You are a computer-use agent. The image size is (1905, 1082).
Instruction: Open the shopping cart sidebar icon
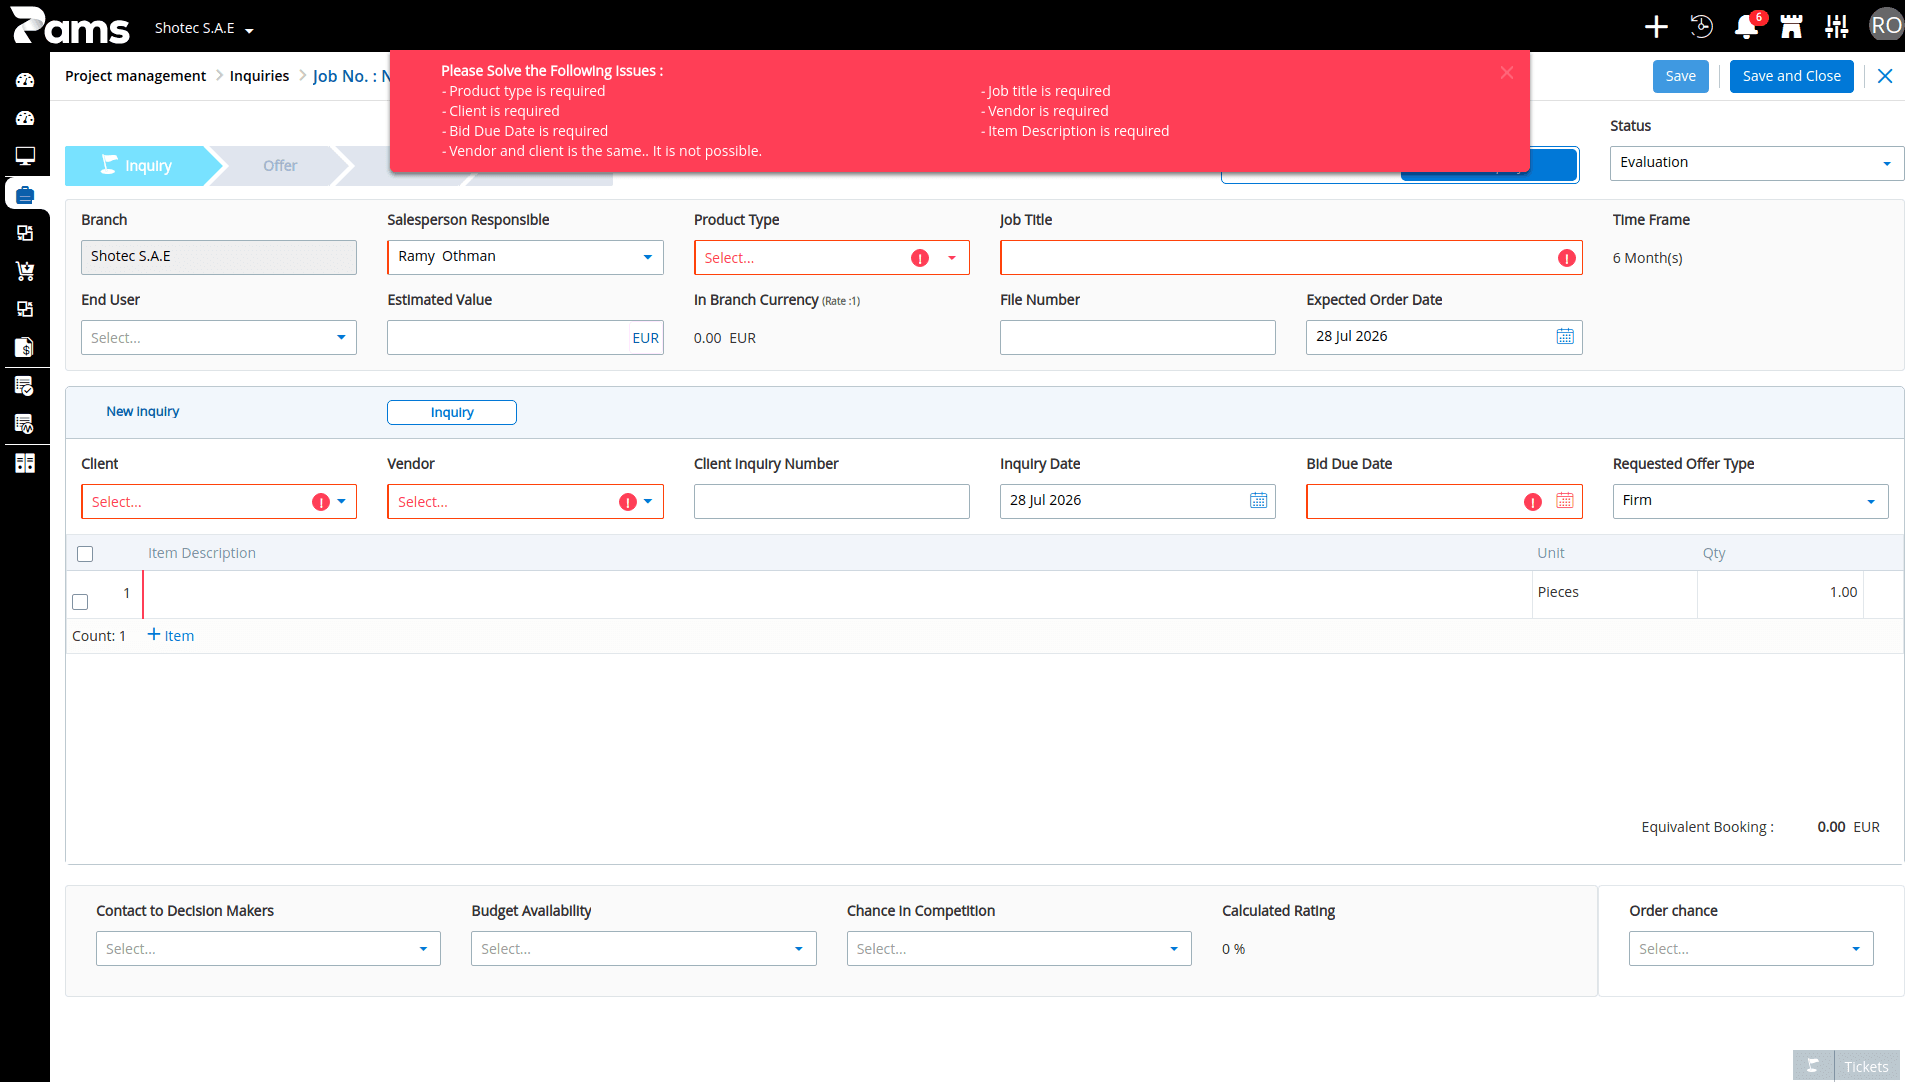(25, 271)
